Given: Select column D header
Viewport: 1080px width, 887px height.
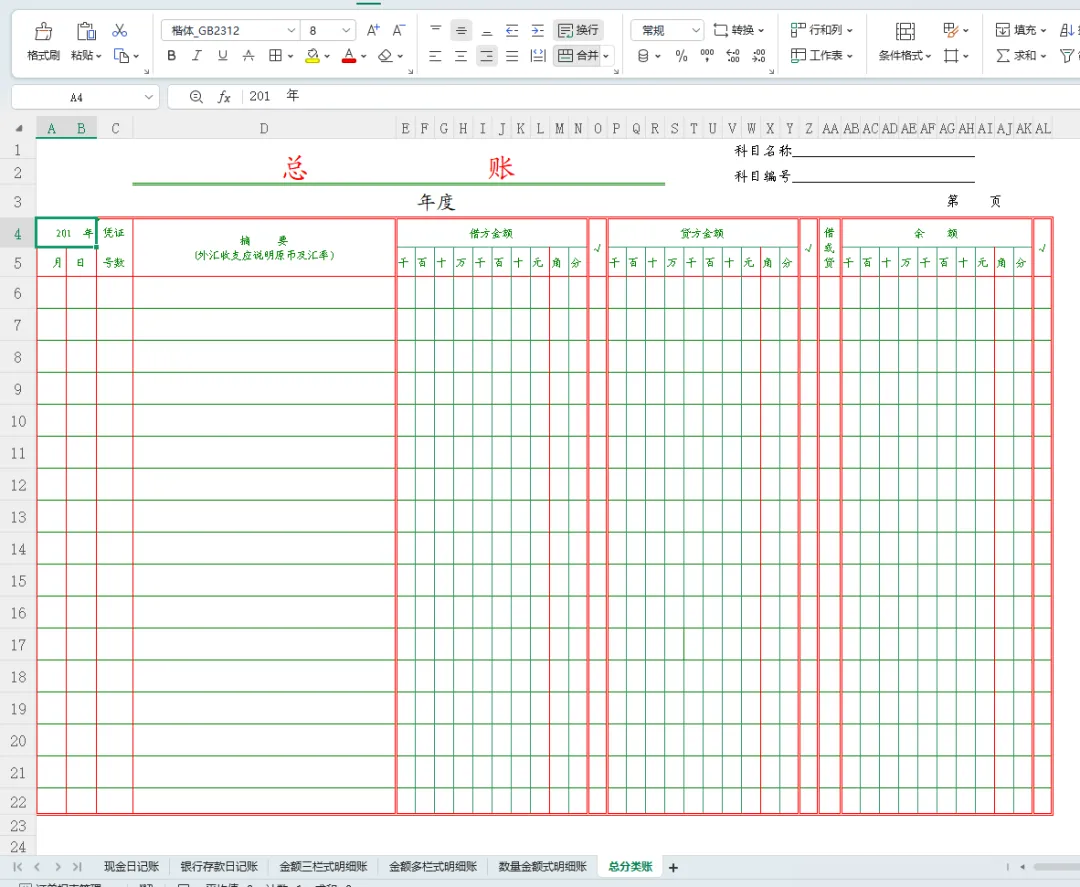Looking at the screenshot, I should [x=264, y=129].
